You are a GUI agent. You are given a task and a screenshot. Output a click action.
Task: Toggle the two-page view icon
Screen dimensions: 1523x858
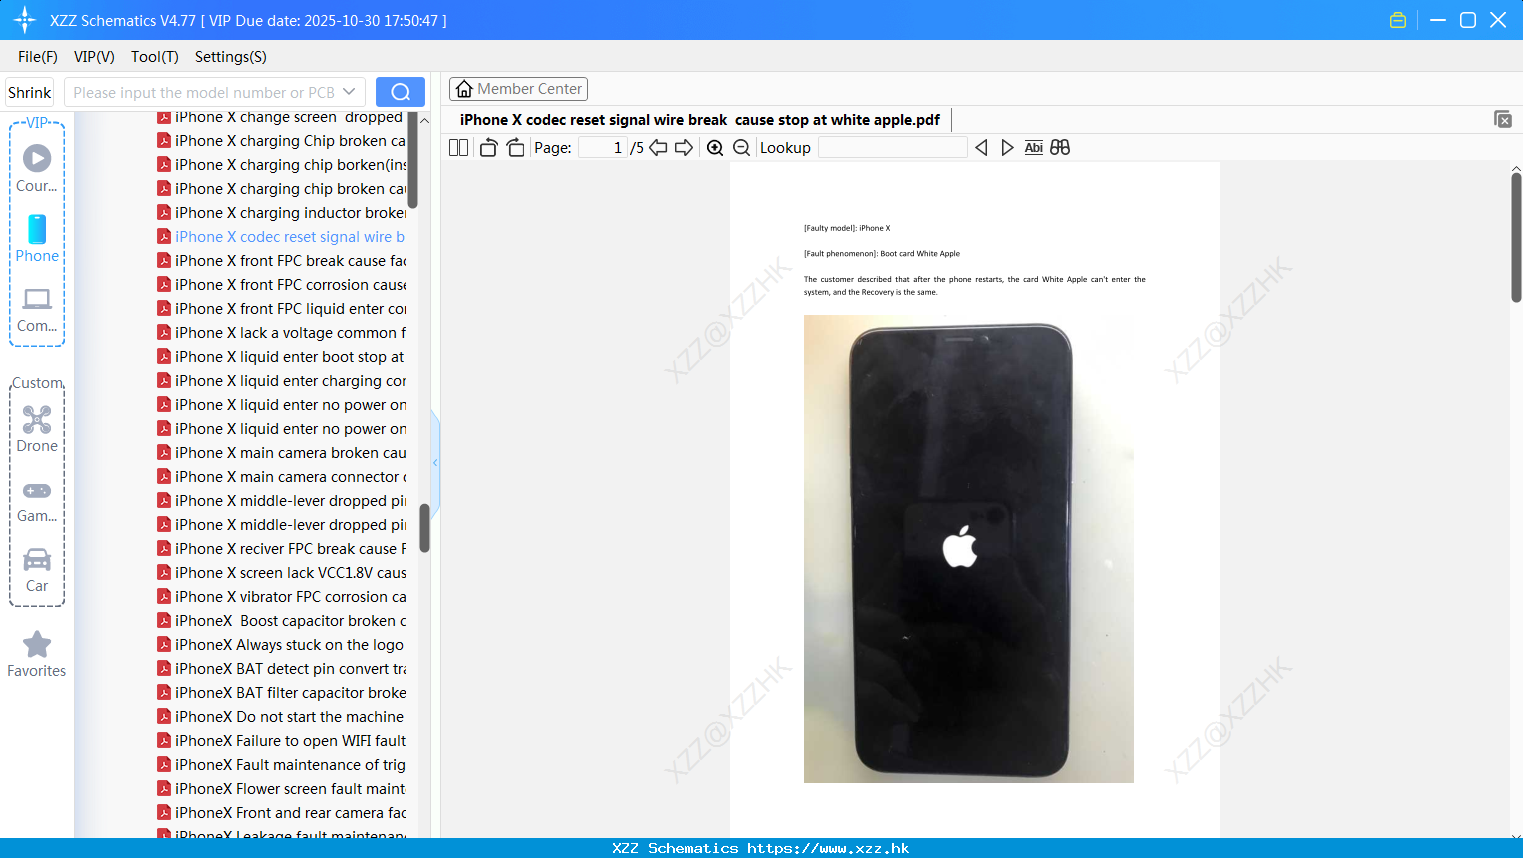pyautogui.click(x=459, y=148)
